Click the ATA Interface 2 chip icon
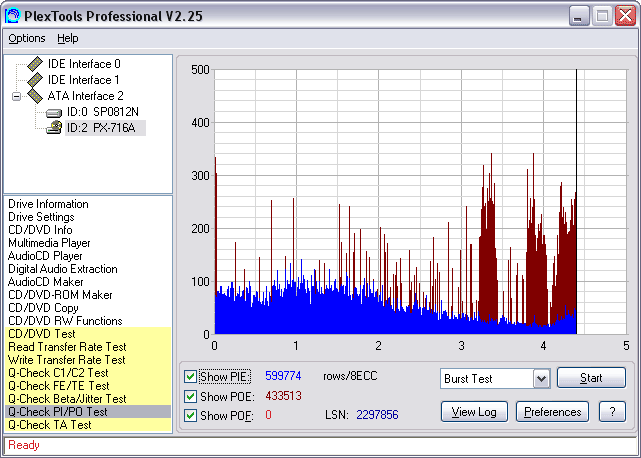Screen dimensions: 641x458 click(35, 96)
